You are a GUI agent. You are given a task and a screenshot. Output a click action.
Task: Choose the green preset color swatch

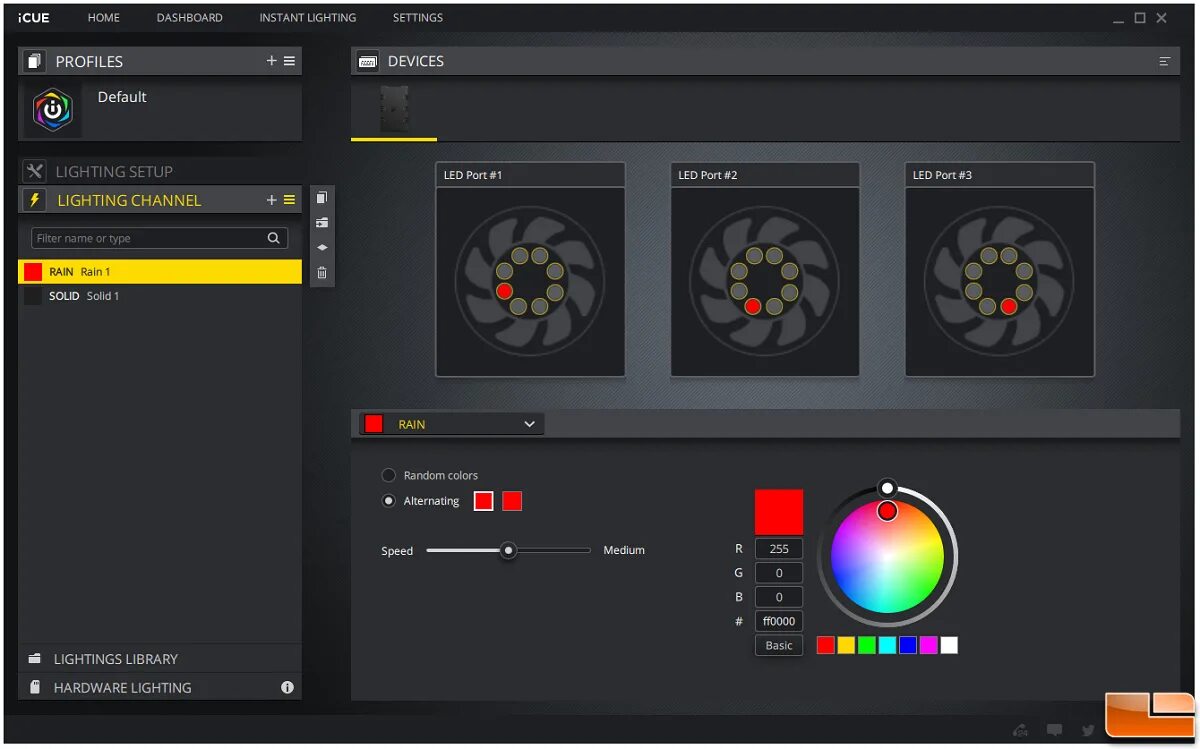point(867,645)
